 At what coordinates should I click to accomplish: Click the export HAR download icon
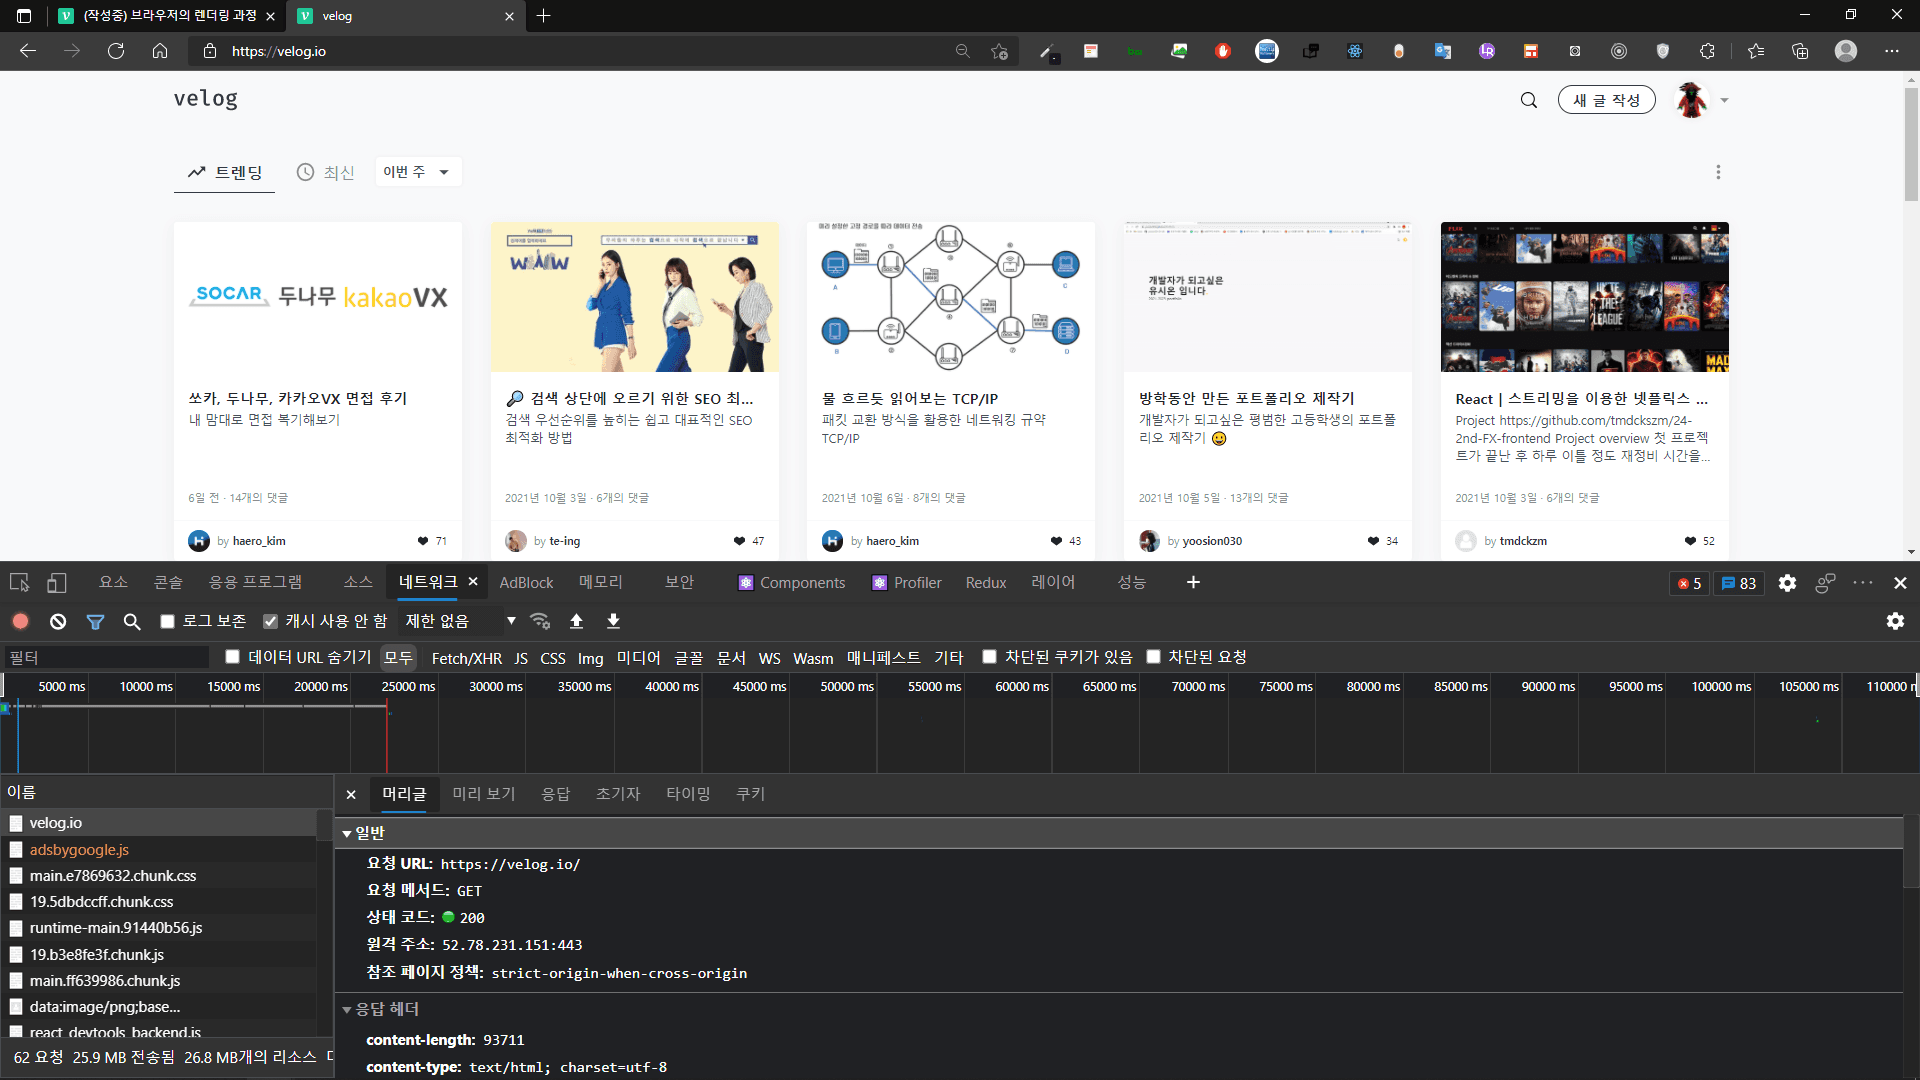click(x=613, y=621)
